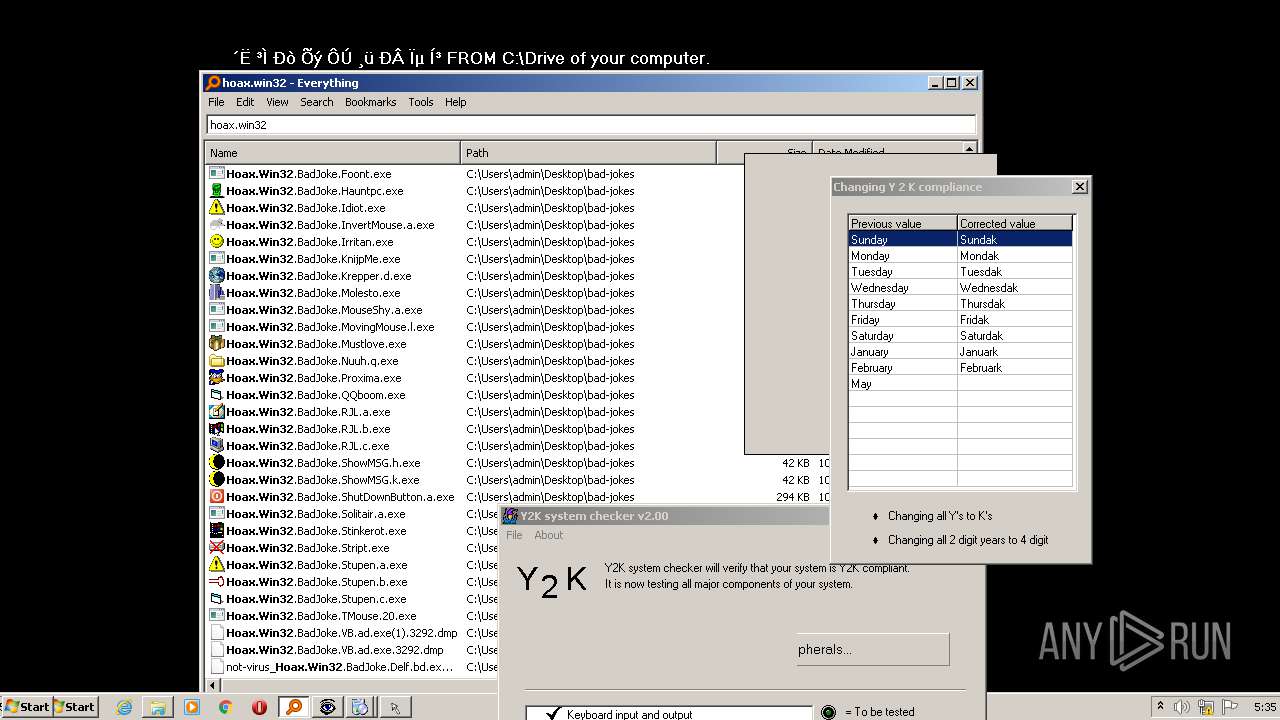Switch to Everything search taskbar icon
1280x720 pixels.
click(293, 707)
